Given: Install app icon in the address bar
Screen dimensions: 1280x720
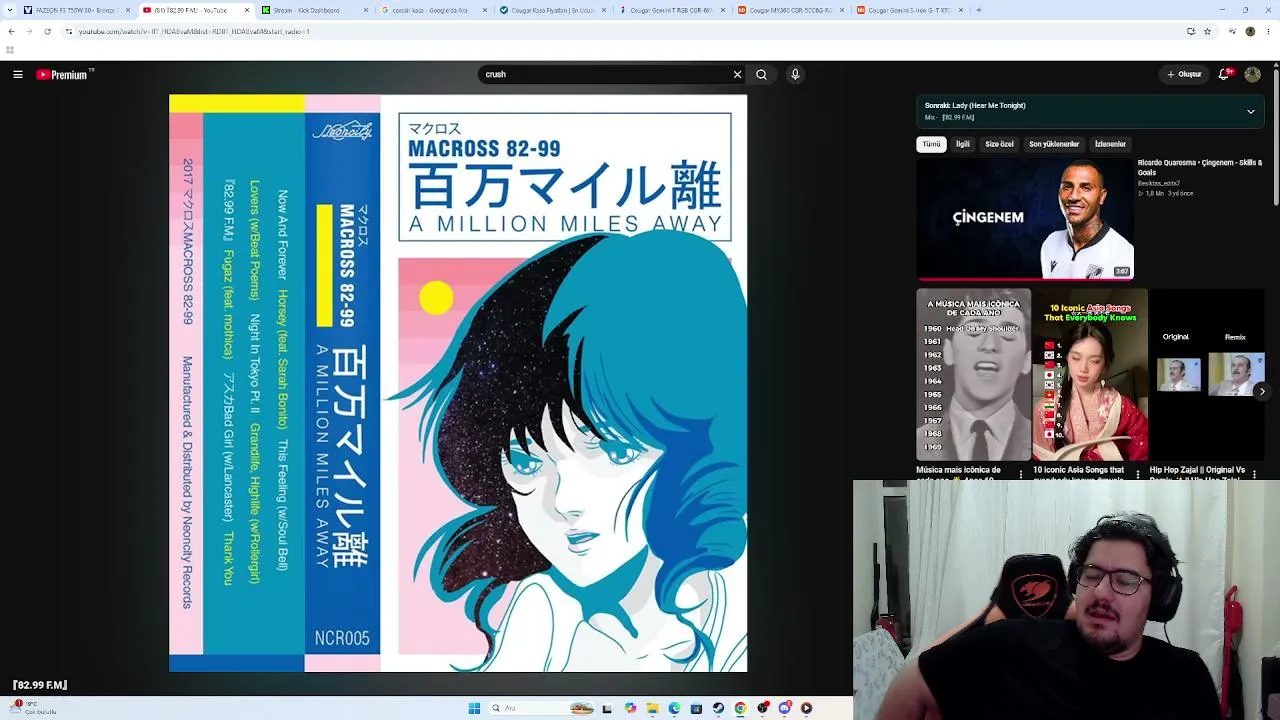Looking at the screenshot, I should (x=1191, y=31).
